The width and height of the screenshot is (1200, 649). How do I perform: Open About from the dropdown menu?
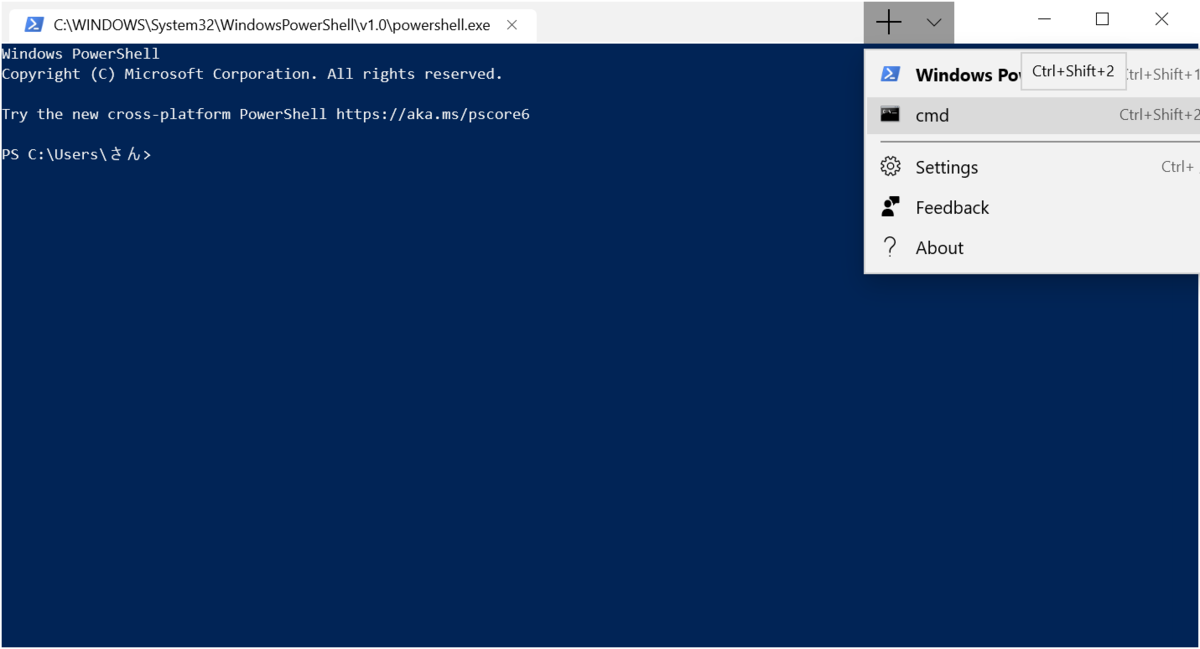click(x=1032, y=247)
